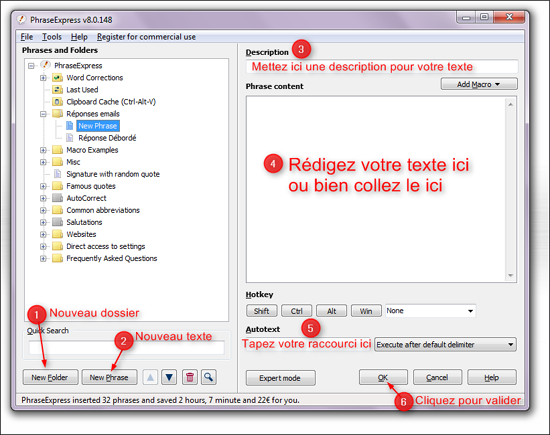Expand the Websites folder
Viewport: 550px width, 435px height.
[x=43, y=234]
